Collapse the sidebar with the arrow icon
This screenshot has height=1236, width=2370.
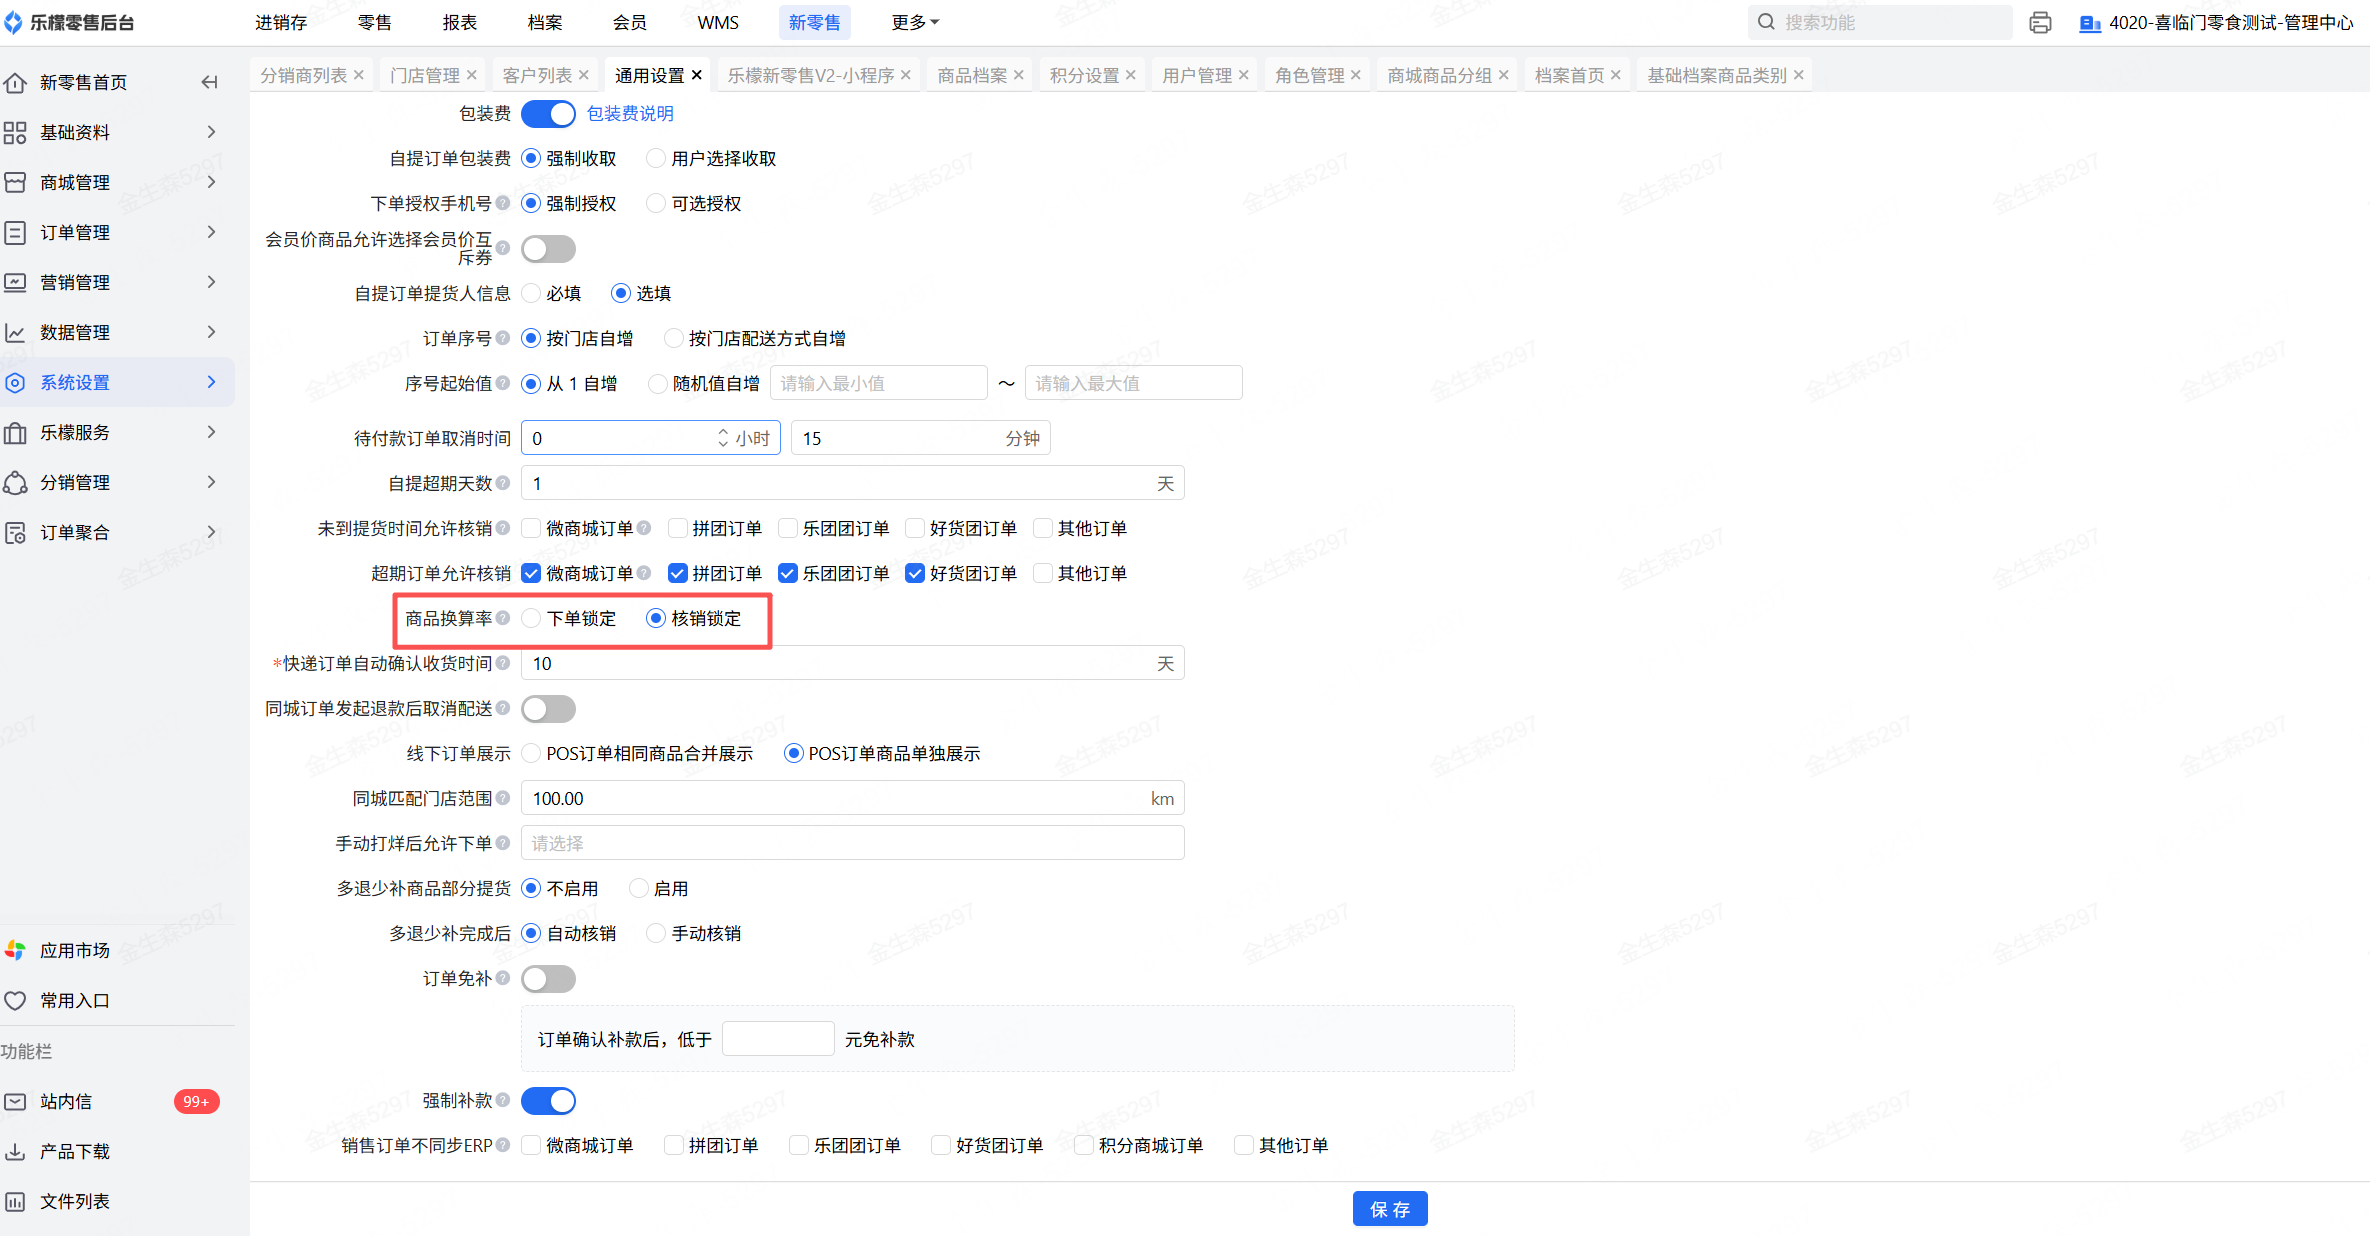[209, 82]
